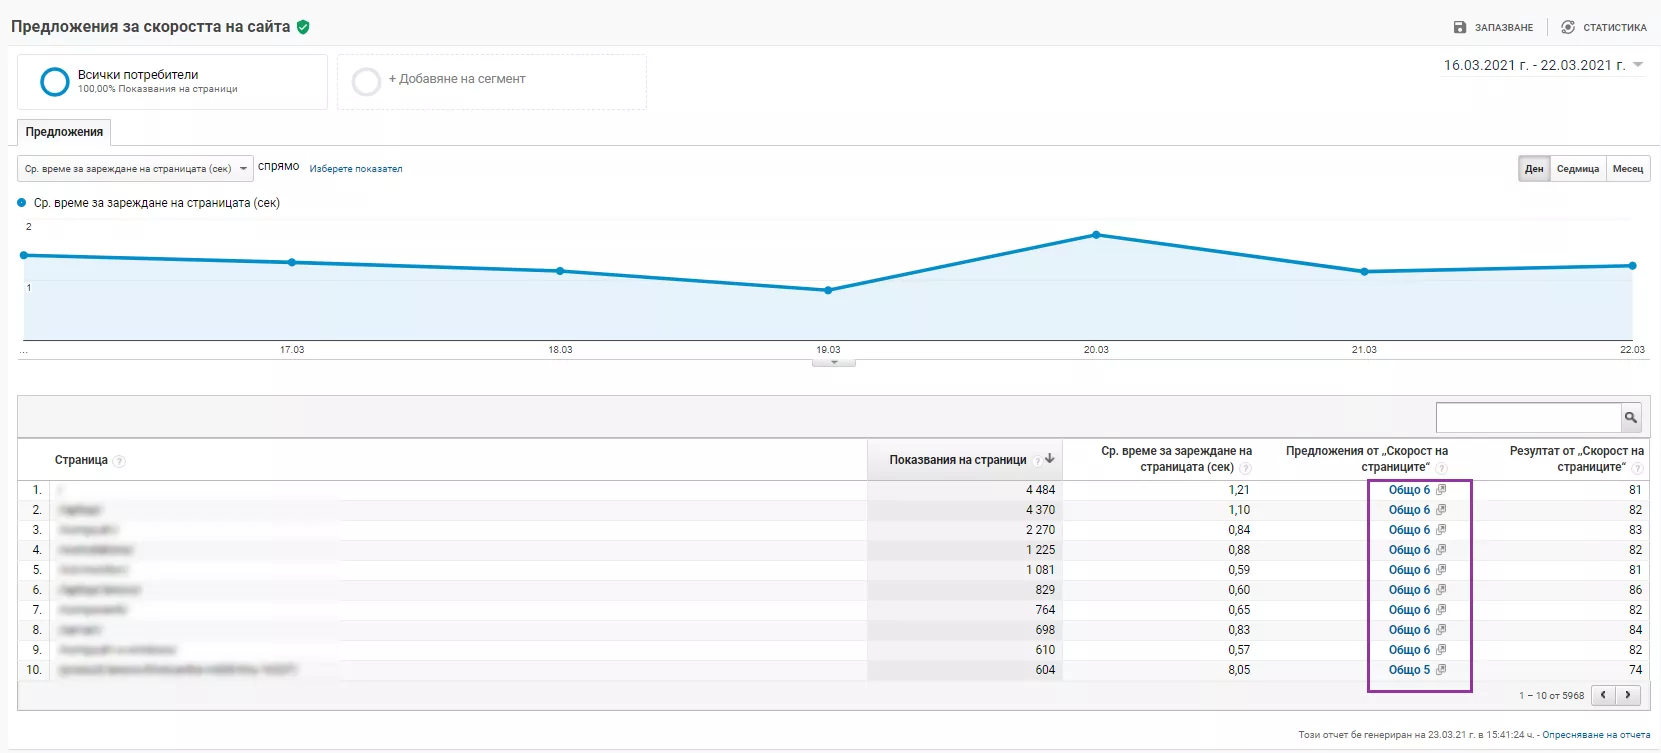Click the green verified shield icon
Screen dimensions: 1661x753
coord(303,27)
